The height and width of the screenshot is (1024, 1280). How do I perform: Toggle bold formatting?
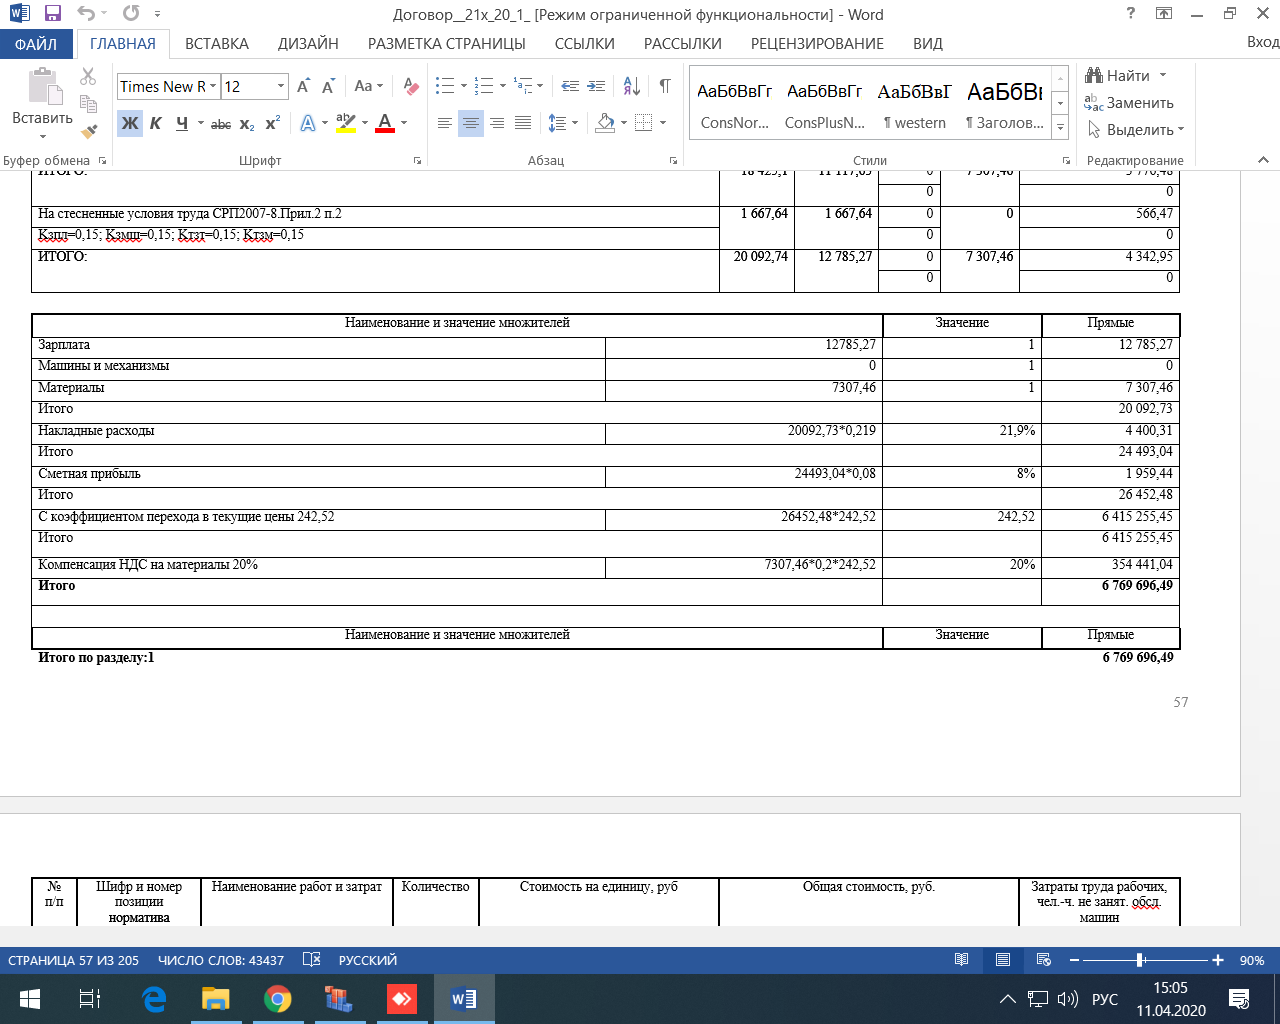[x=130, y=124]
